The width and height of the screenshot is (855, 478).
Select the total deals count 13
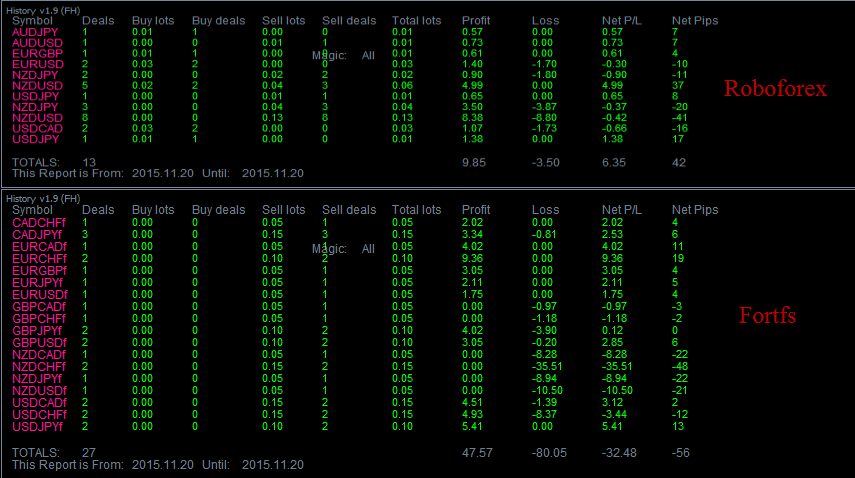tap(89, 162)
